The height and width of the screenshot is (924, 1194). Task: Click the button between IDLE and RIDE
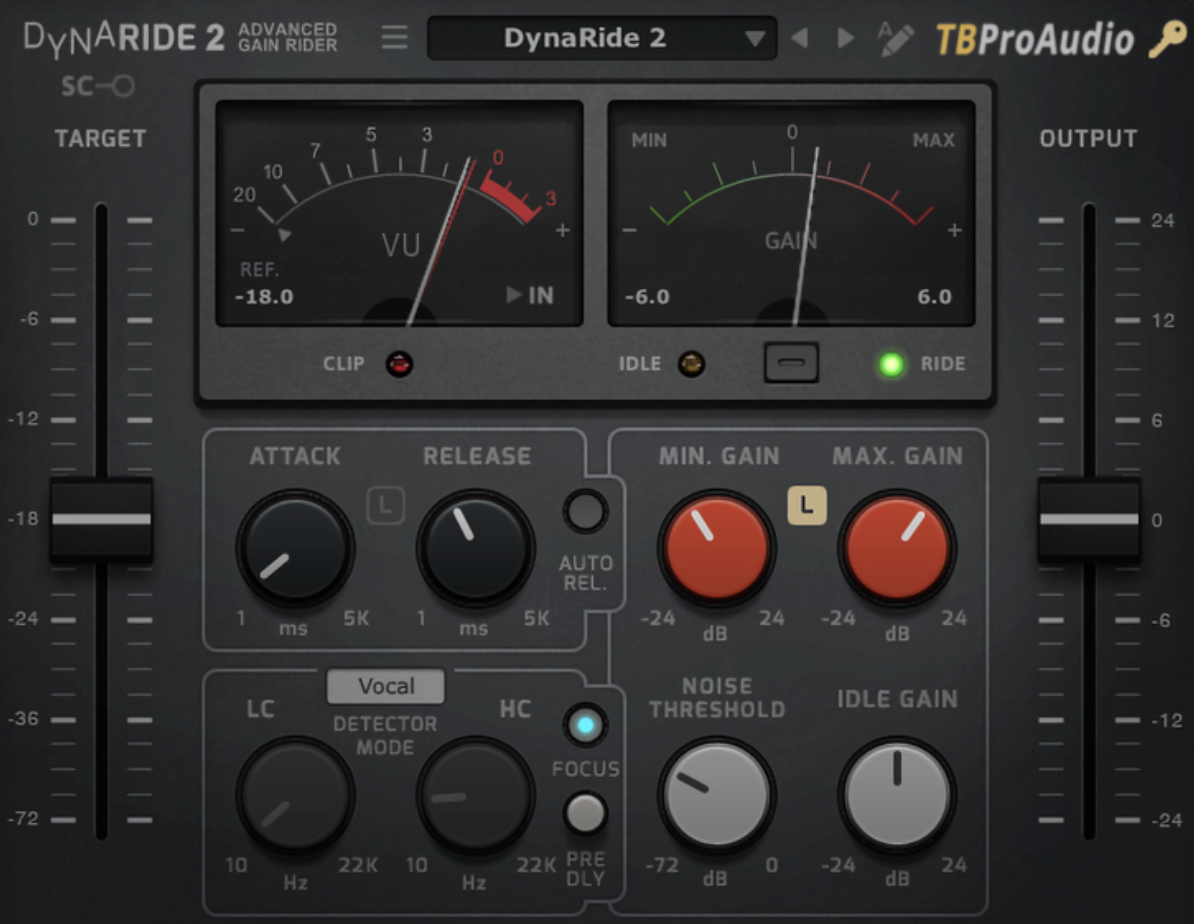click(x=791, y=363)
